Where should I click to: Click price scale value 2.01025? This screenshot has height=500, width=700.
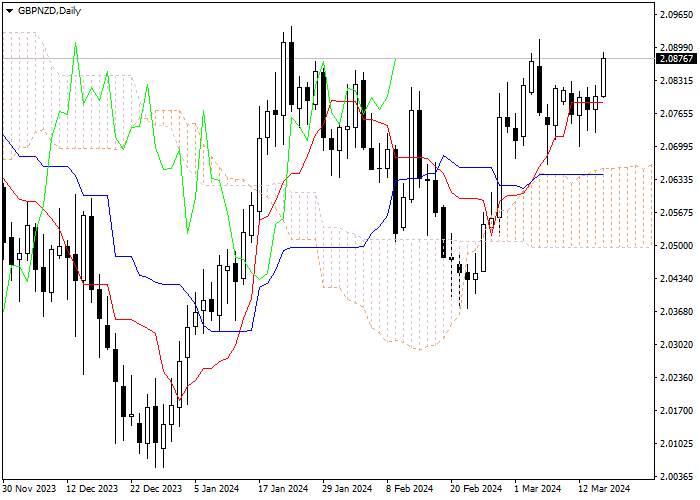(x=676, y=443)
